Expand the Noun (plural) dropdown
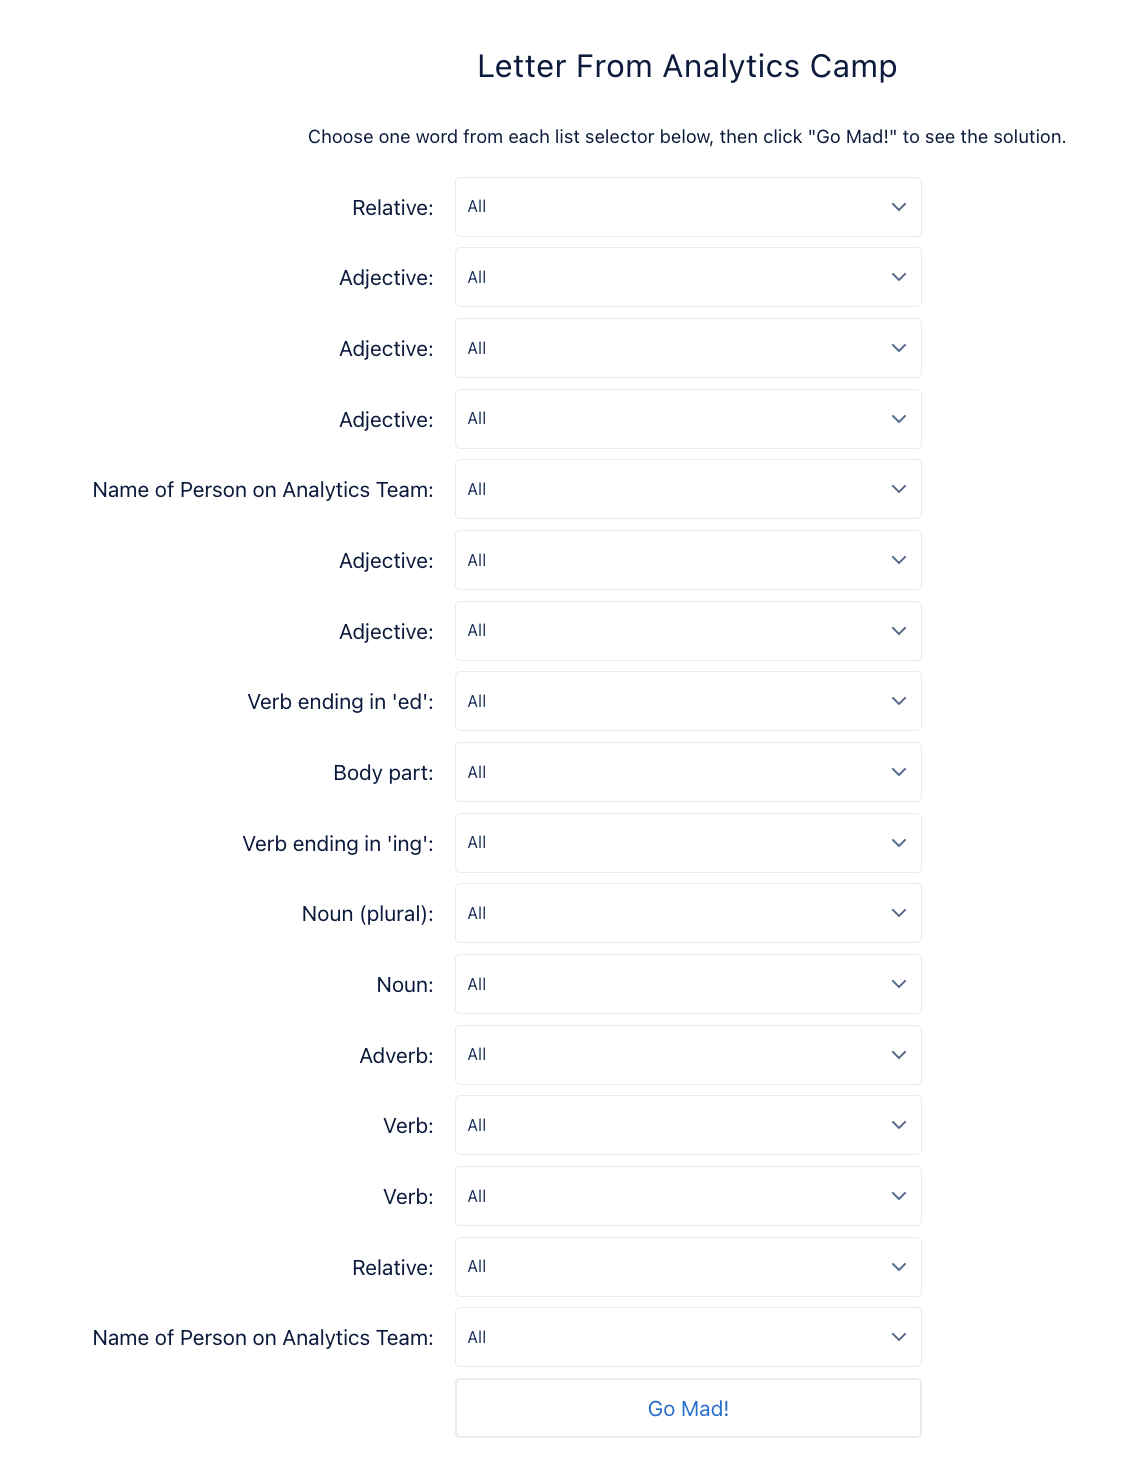1124x1474 pixels. [x=687, y=913]
